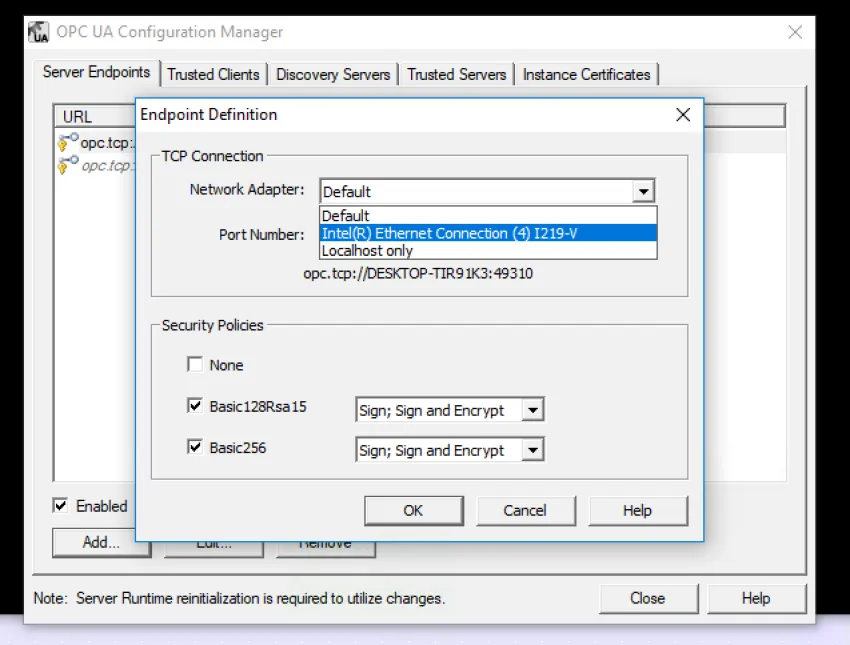Choose Default in the adapter list
The width and height of the screenshot is (850, 645).
(488, 216)
